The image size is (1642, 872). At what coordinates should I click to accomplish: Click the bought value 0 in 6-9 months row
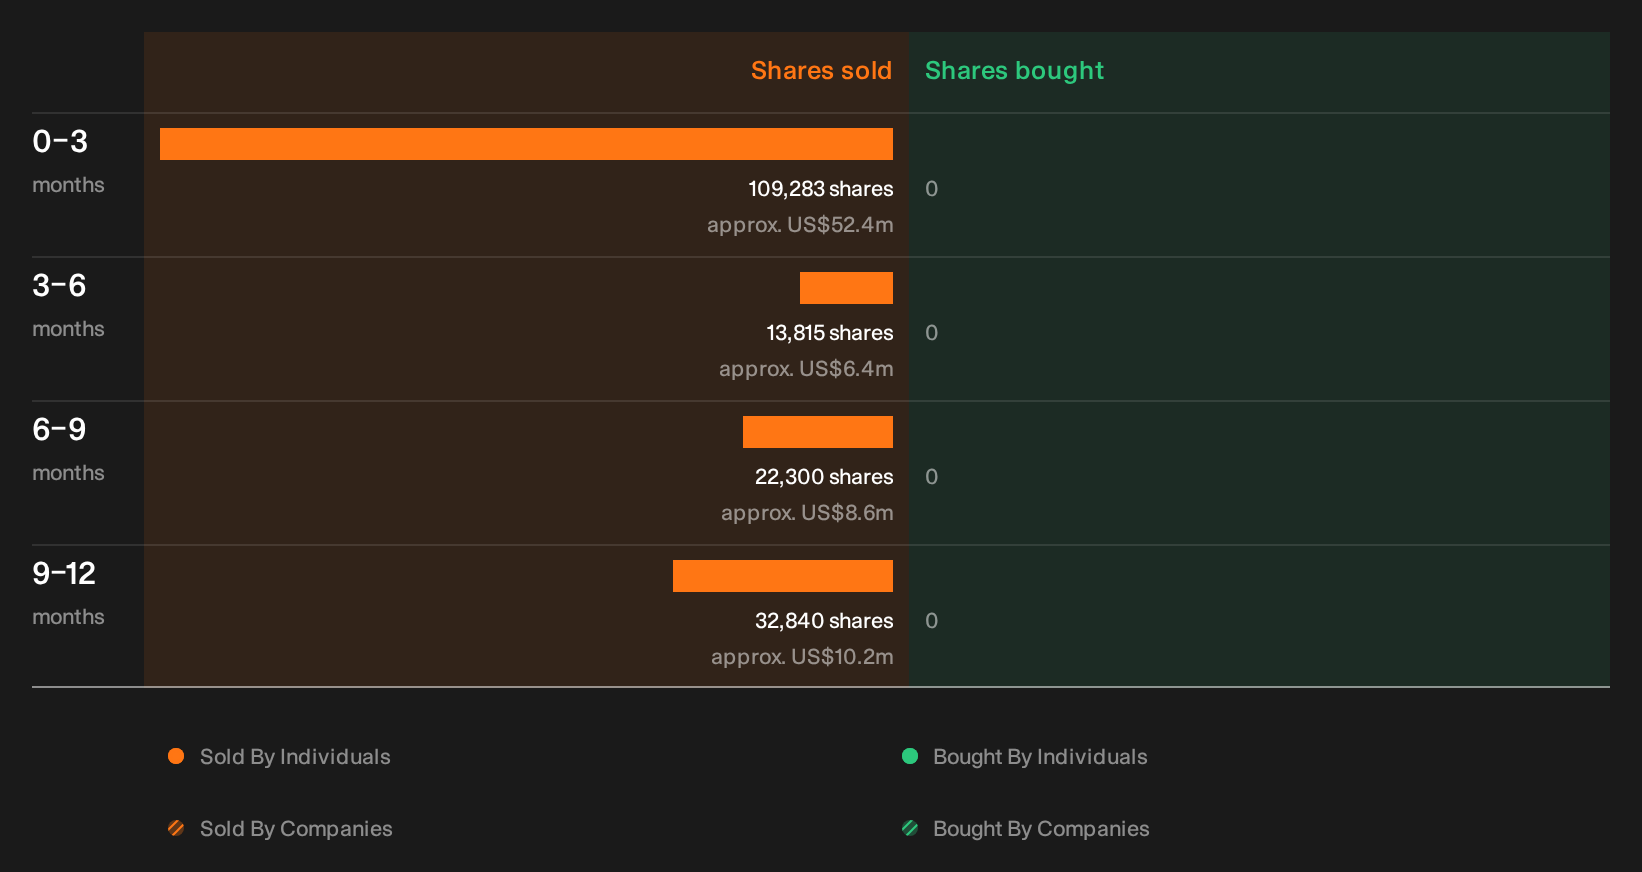click(x=932, y=477)
